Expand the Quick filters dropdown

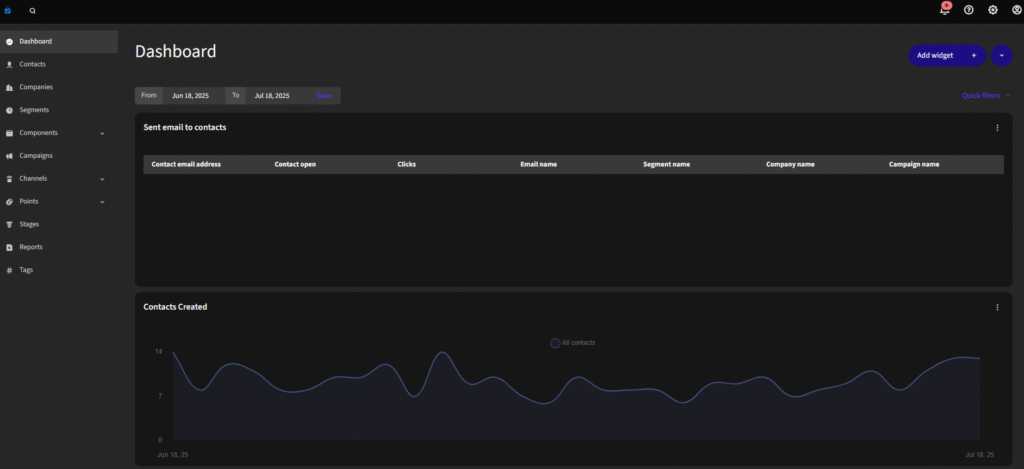(986, 96)
